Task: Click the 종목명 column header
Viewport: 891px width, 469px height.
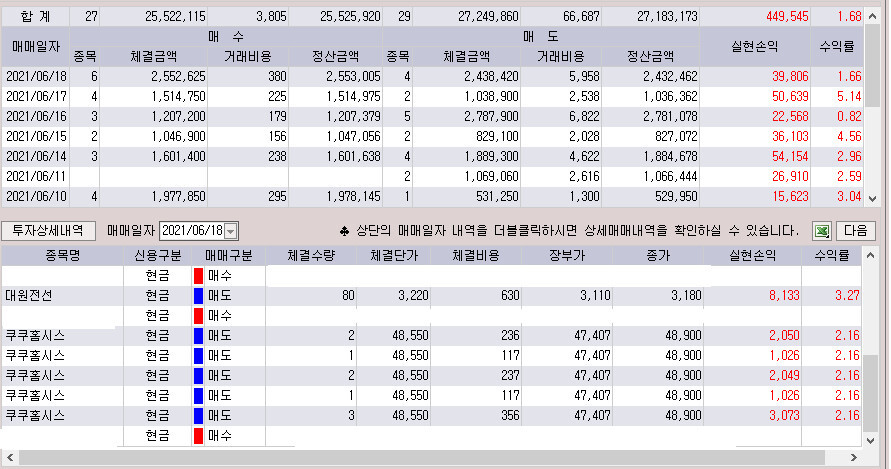Action: click(63, 255)
